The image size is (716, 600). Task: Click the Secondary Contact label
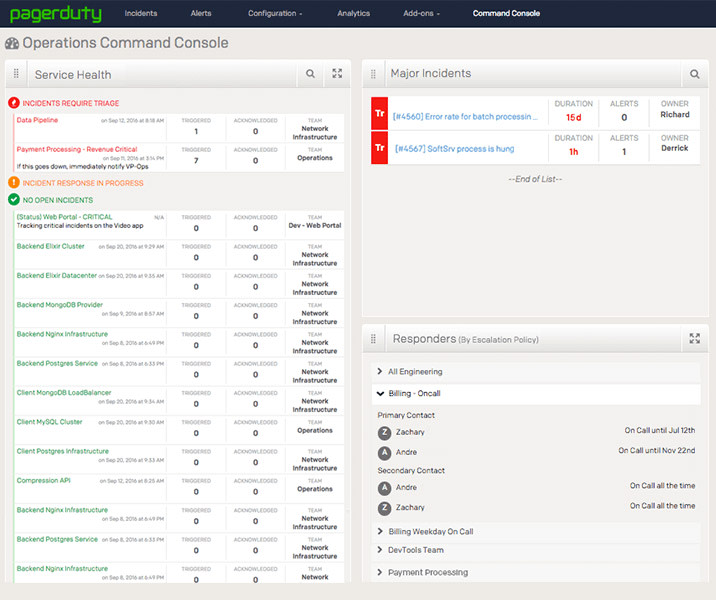[411, 470]
